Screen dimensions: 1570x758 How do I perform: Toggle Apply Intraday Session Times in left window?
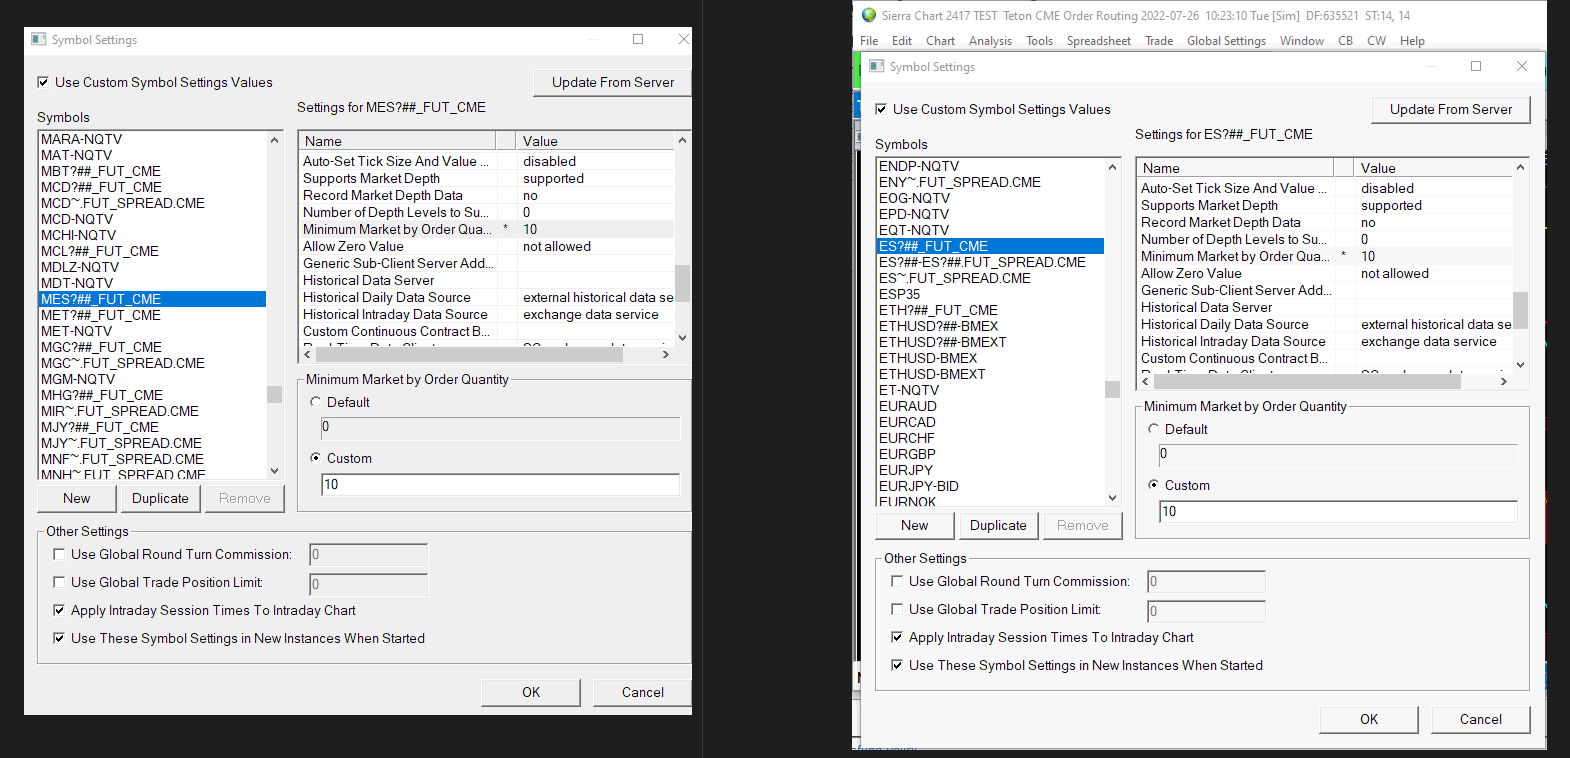(x=59, y=610)
